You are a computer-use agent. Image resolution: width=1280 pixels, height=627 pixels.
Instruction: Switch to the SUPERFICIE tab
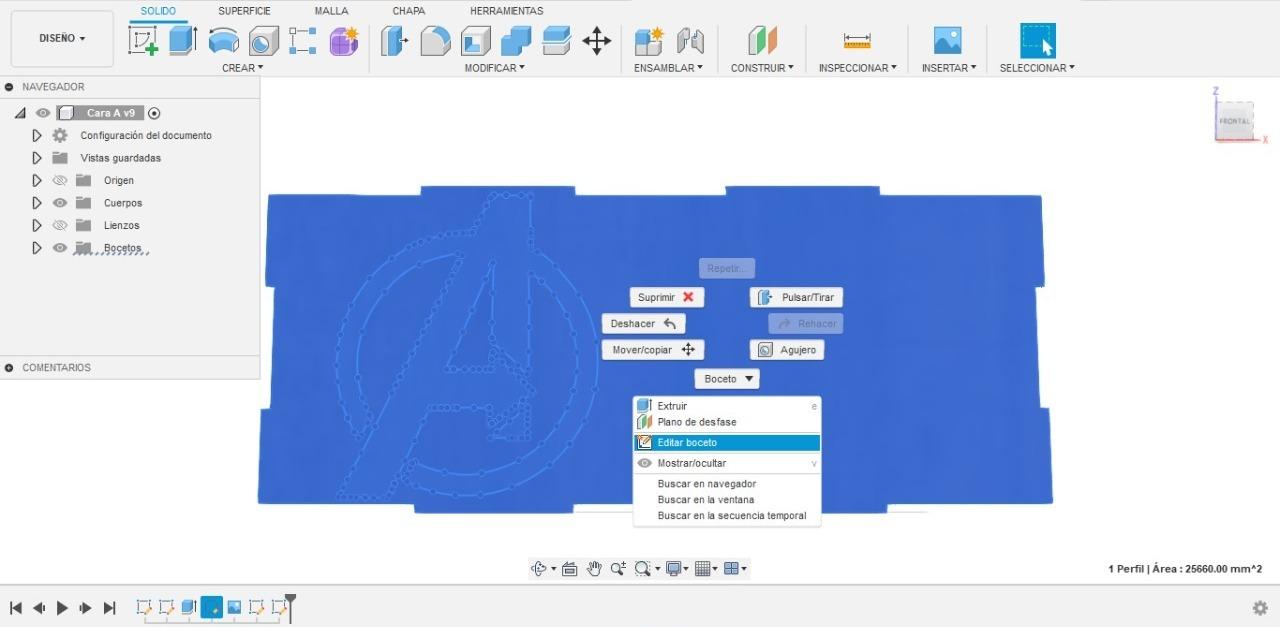(x=244, y=11)
